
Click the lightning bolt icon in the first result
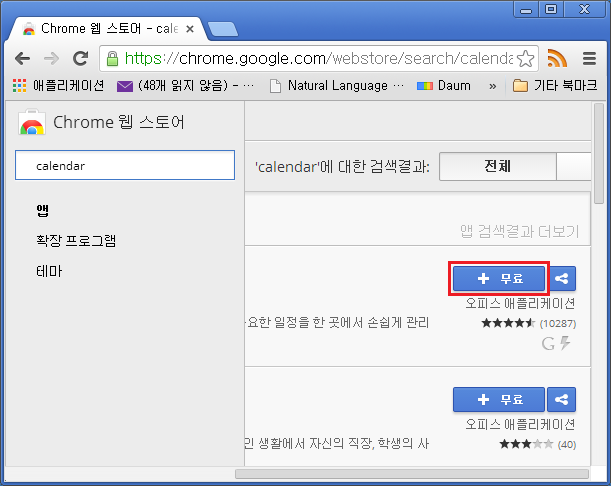tap(565, 343)
